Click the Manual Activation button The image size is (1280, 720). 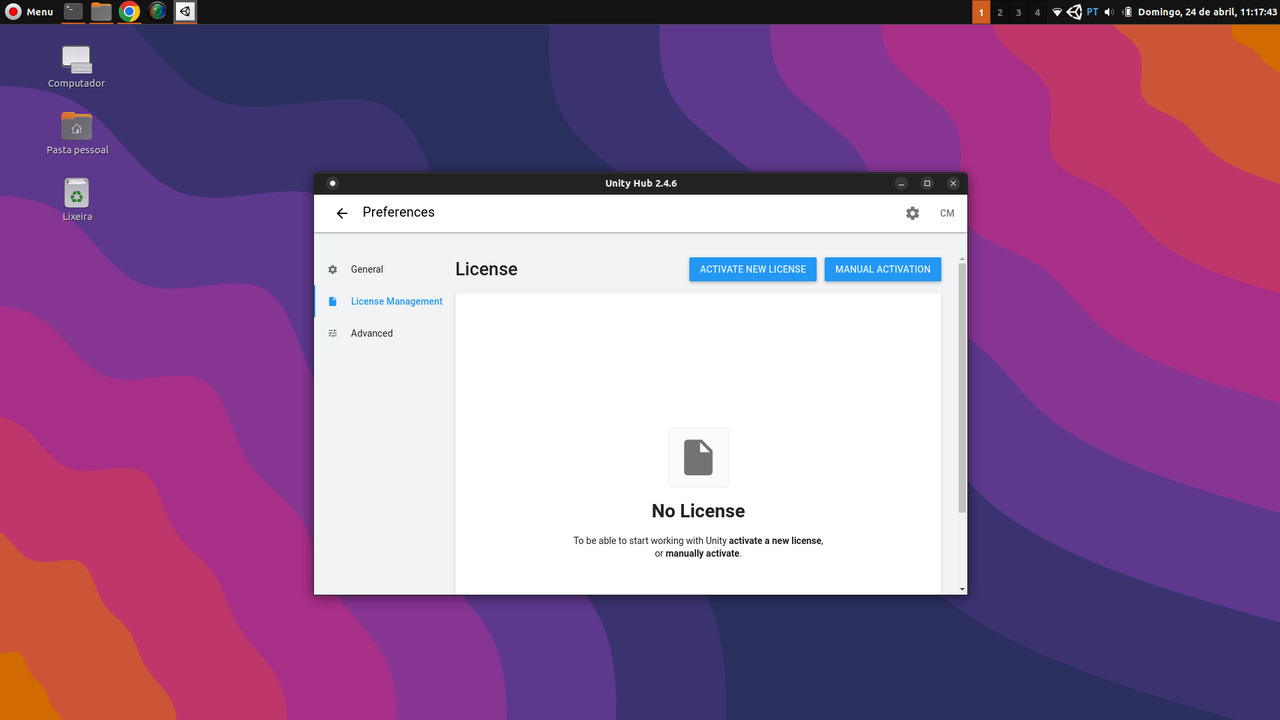click(883, 269)
